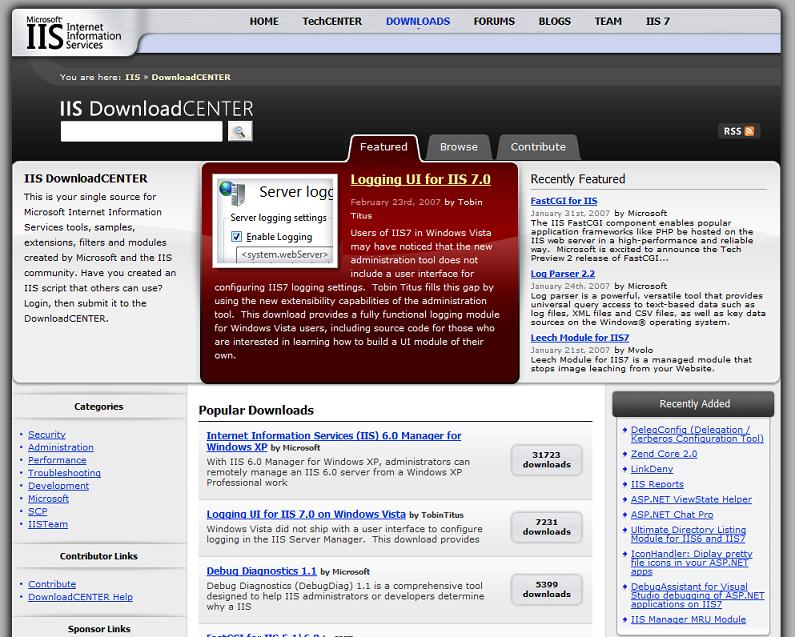
Task: Select the Development category
Action: coord(58,486)
